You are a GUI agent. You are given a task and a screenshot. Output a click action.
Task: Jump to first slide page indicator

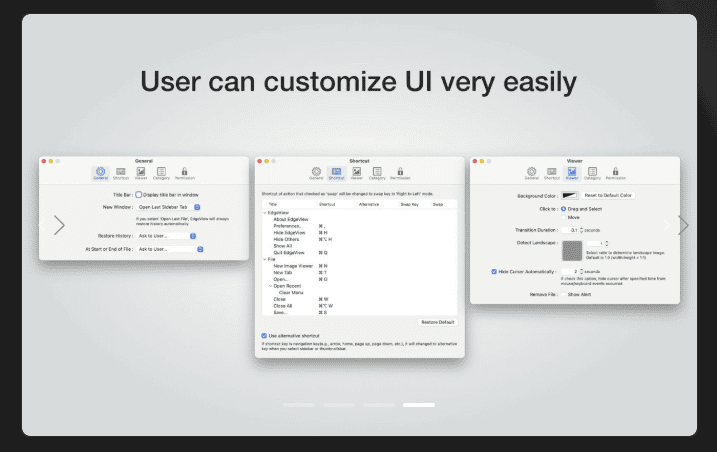tap(299, 405)
